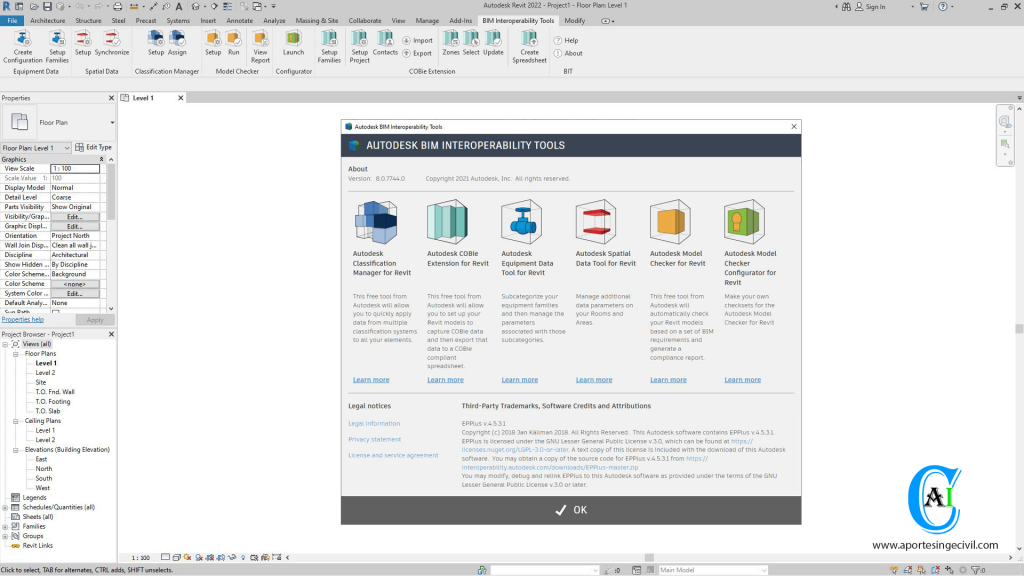The height and width of the screenshot is (576, 1024).
Task: Switch to the Architecture ribbon tab
Action: tap(47, 19)
